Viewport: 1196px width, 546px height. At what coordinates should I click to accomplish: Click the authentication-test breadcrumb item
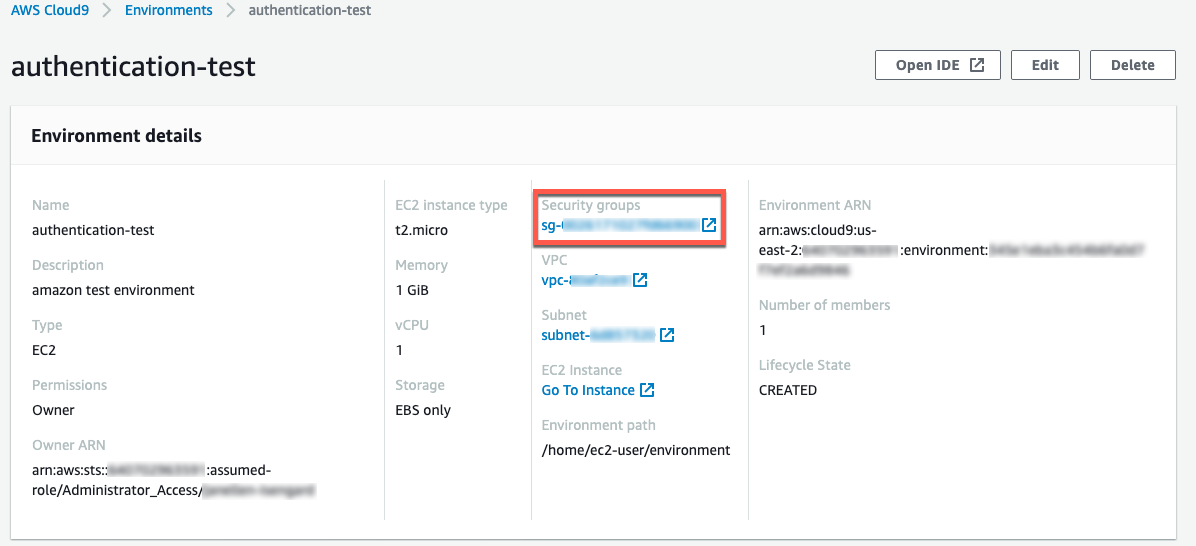310,11
